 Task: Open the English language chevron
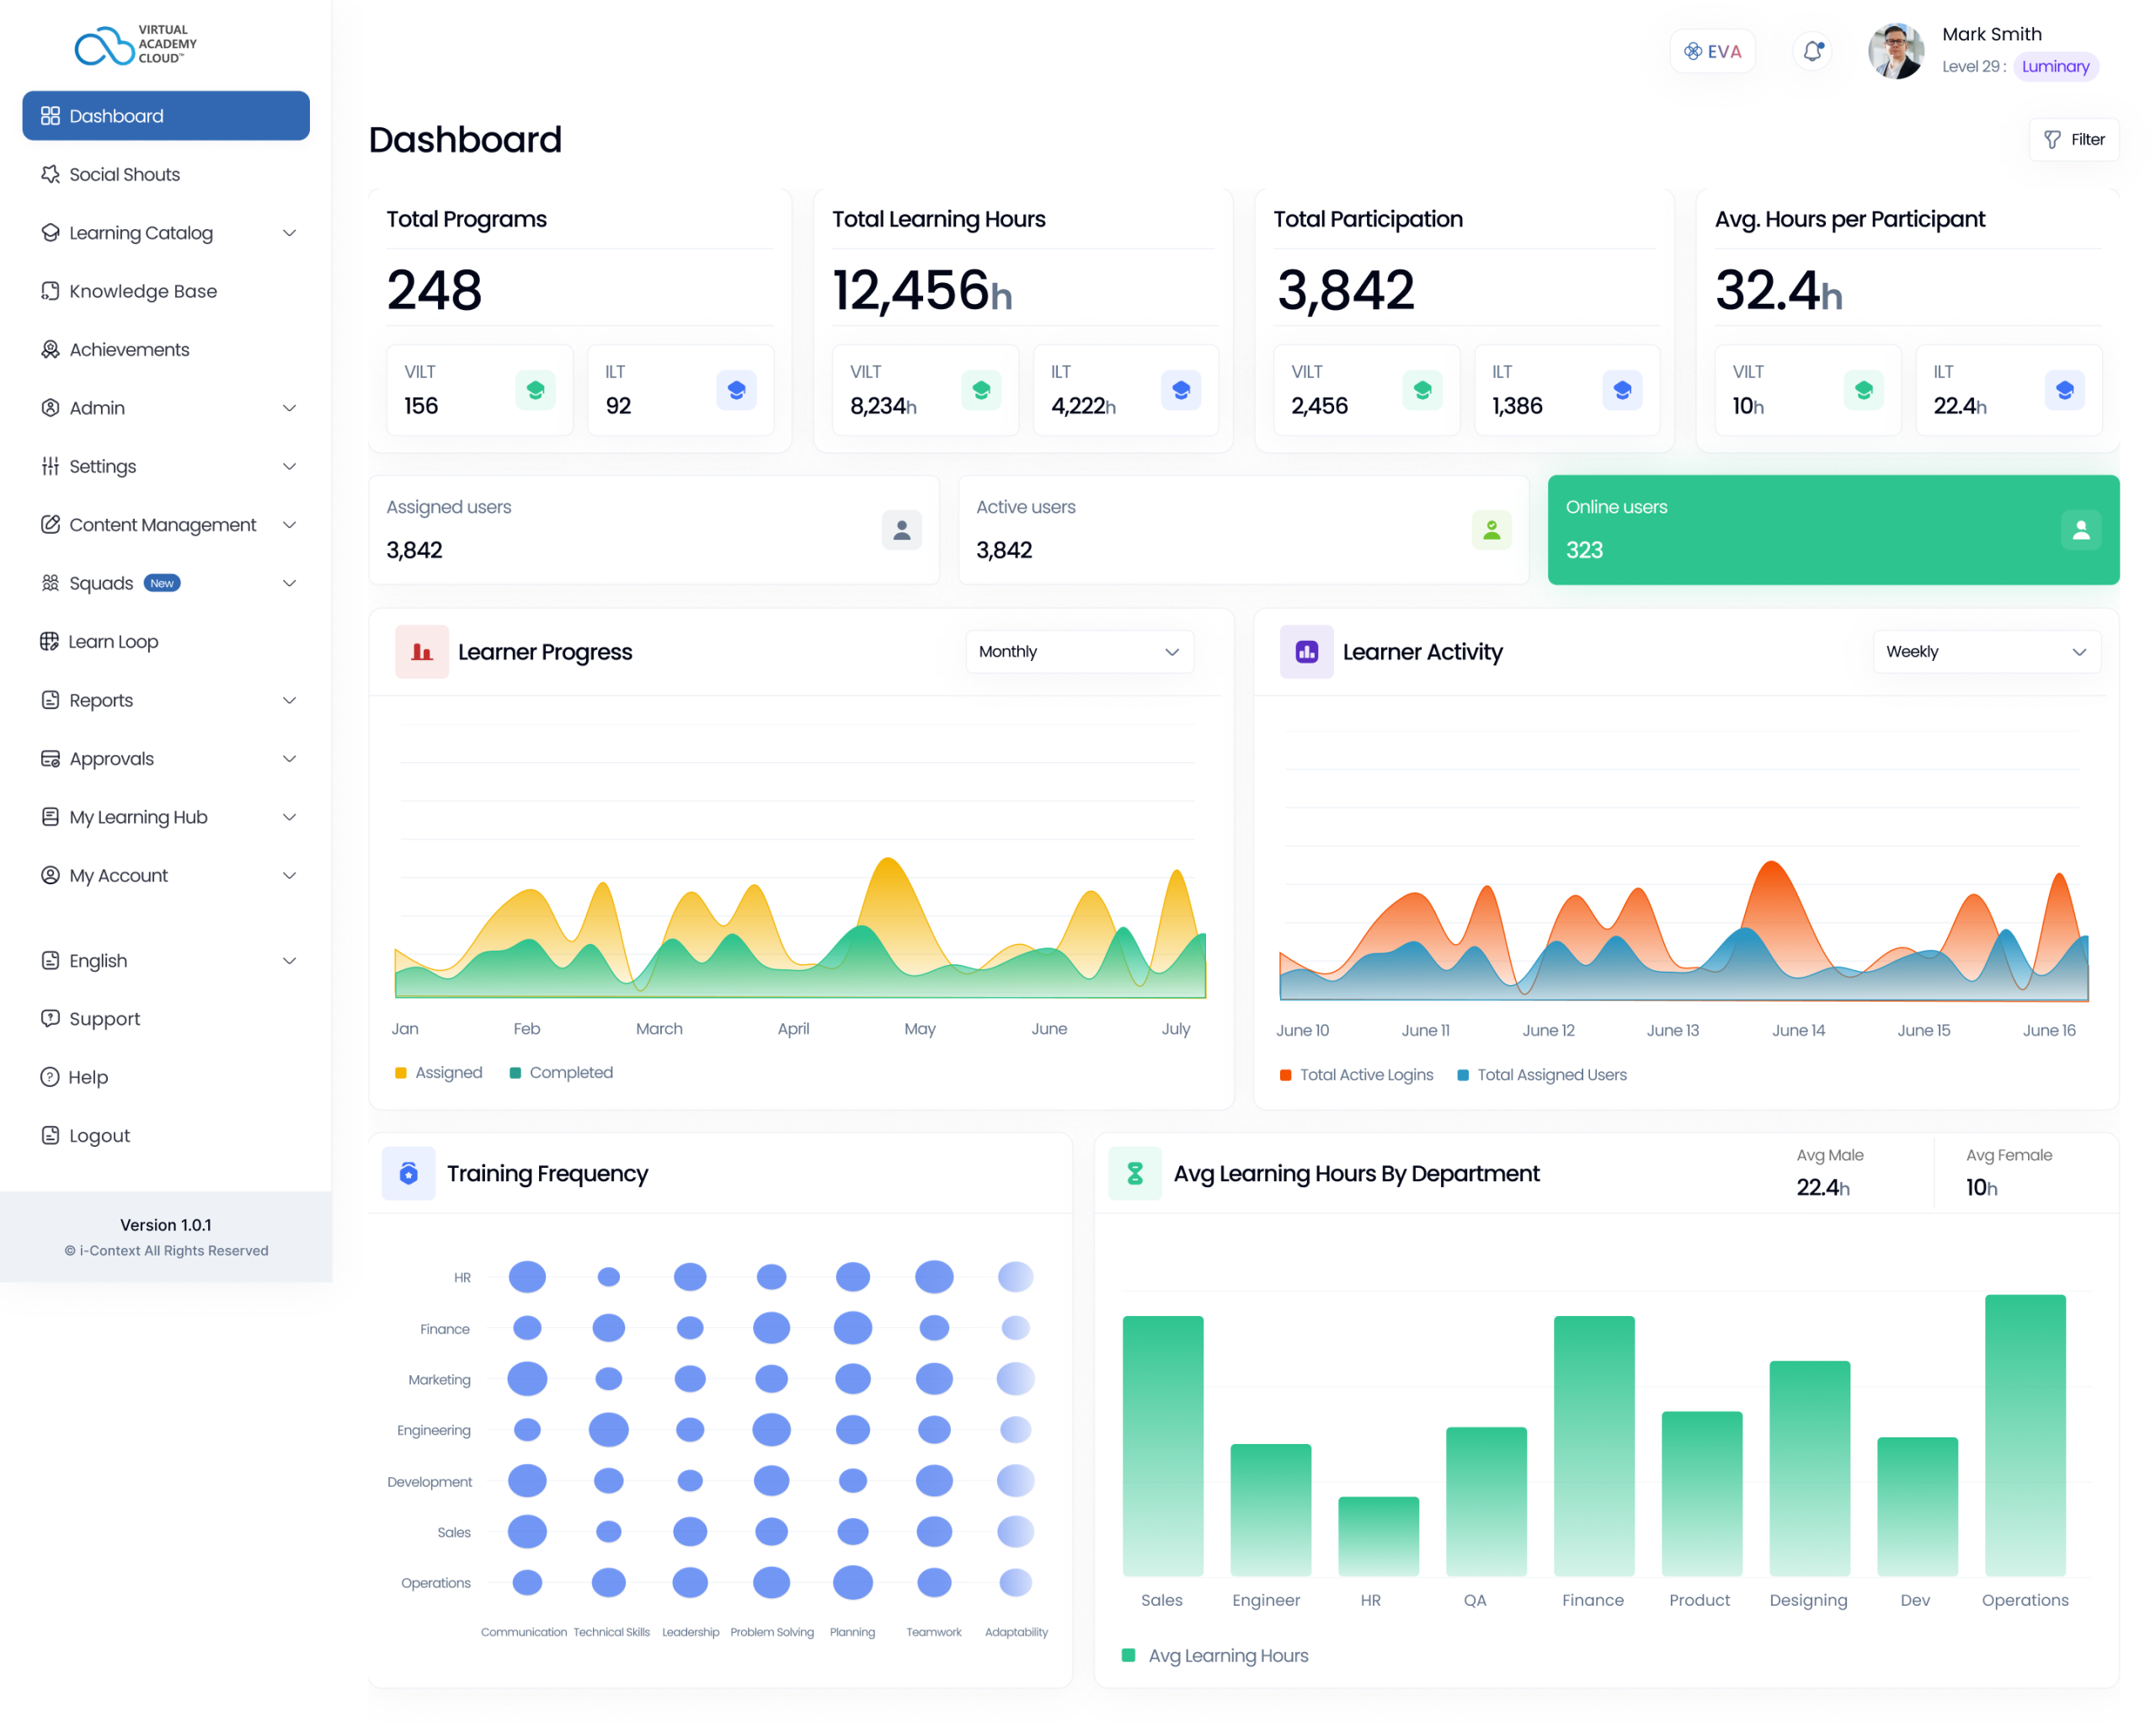click(x=290, y=960)
